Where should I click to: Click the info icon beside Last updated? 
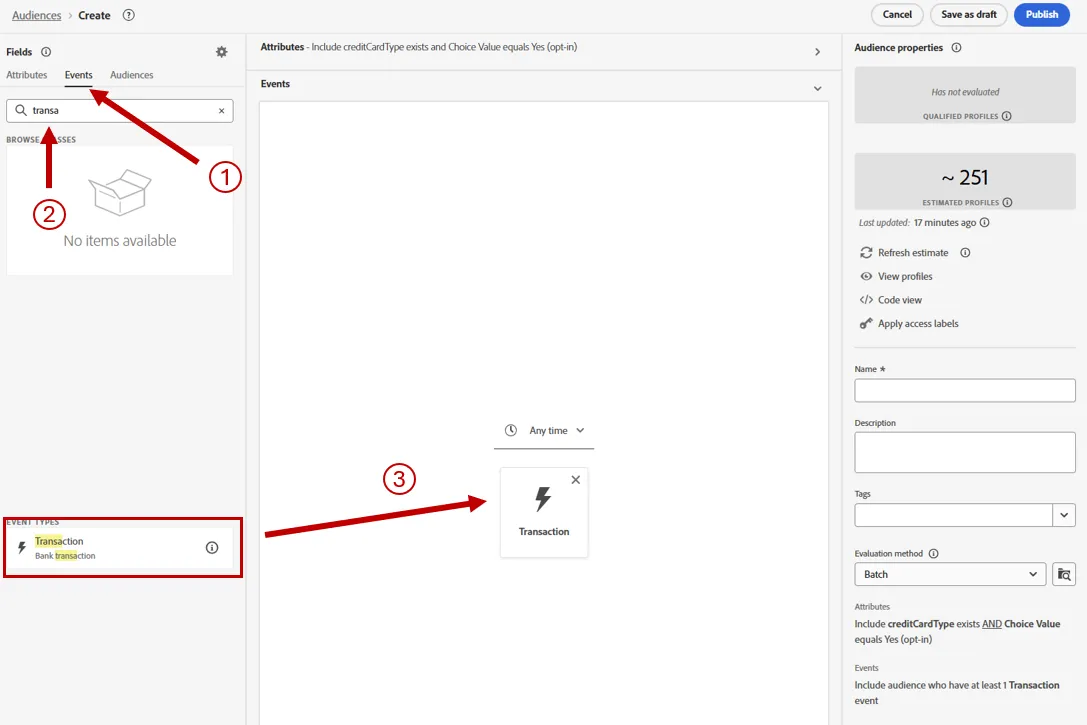point(984,222)
